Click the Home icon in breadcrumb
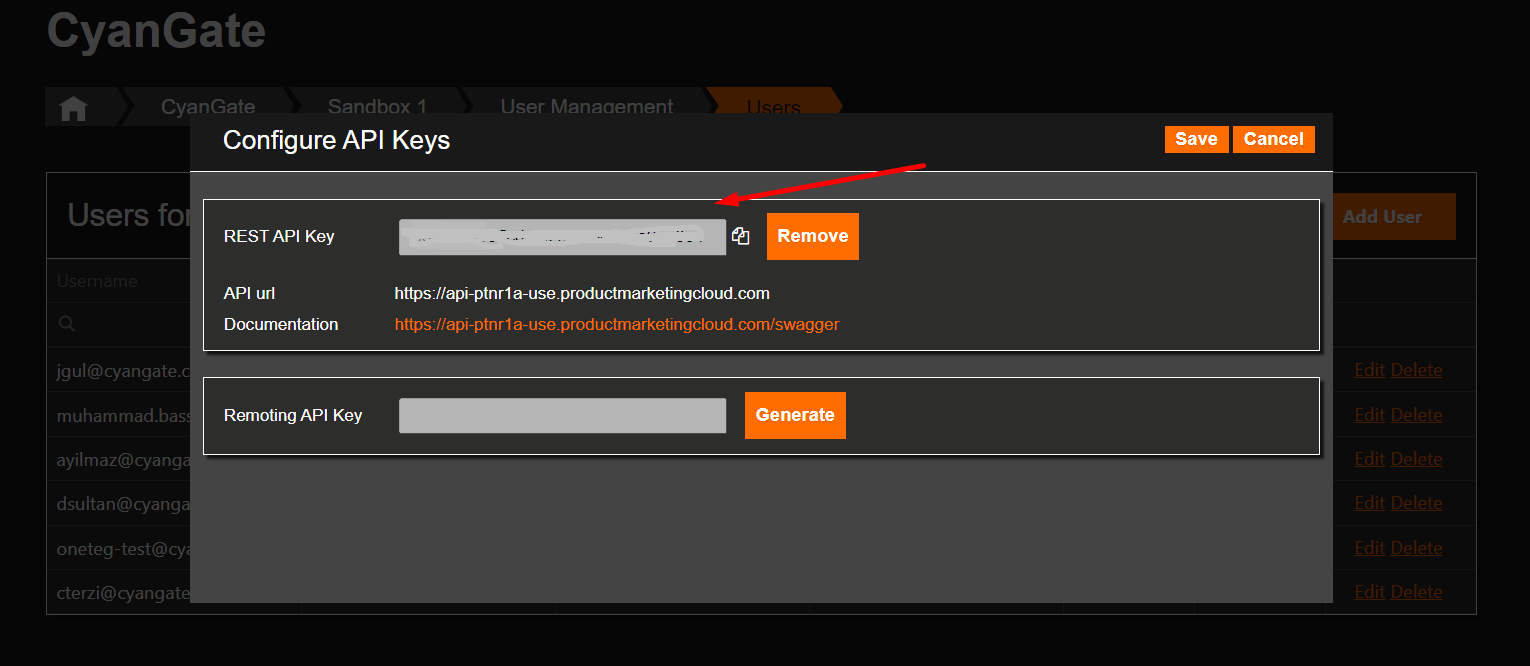Image resolution: width=1530 pixels, height=666 pixels. pos(73,108)
